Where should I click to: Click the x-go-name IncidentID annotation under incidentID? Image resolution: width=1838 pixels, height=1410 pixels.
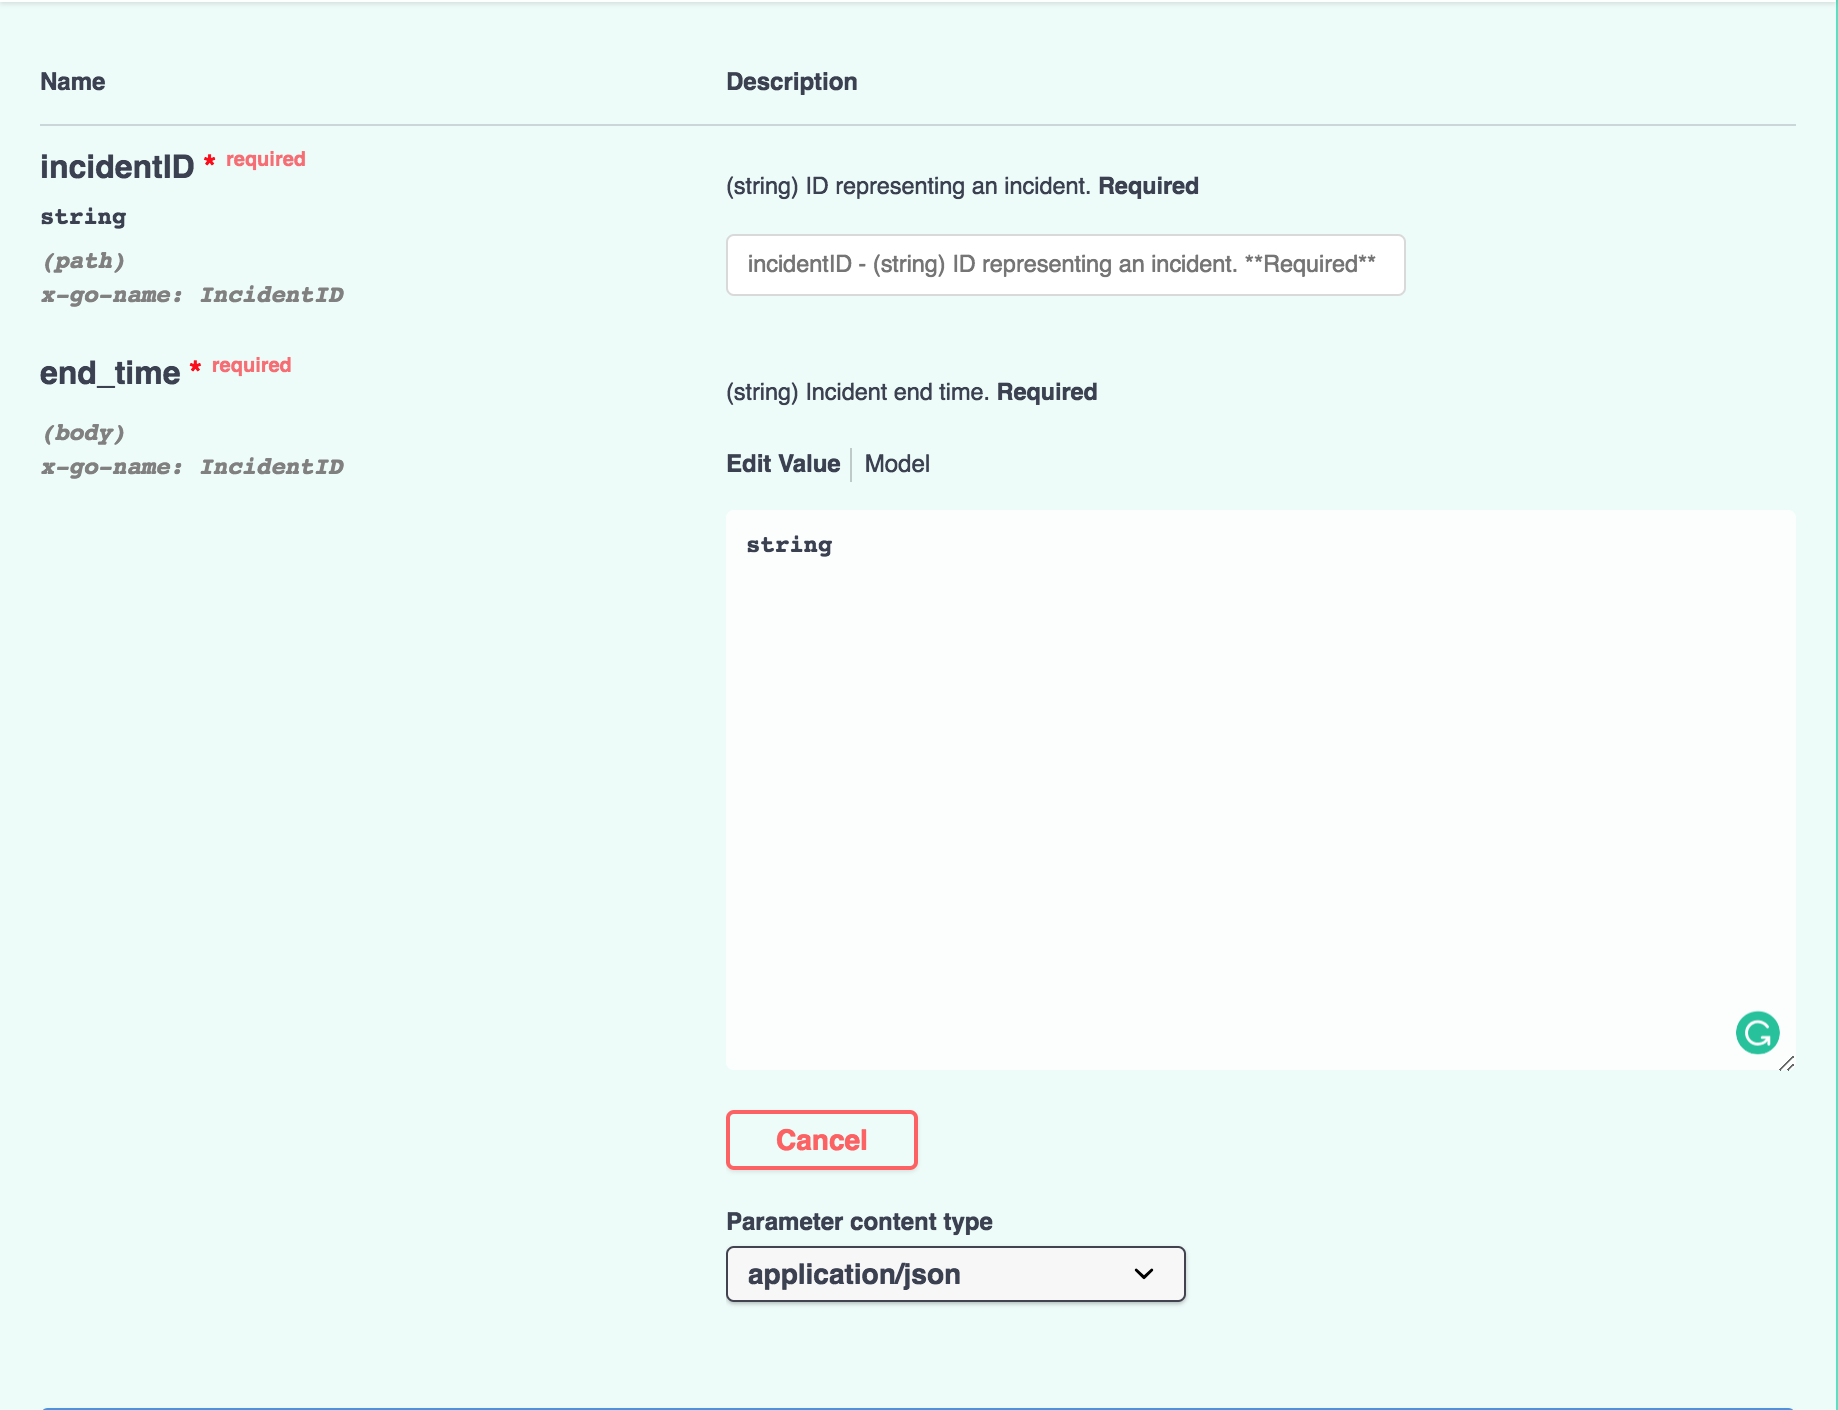(x=192, y=294)
